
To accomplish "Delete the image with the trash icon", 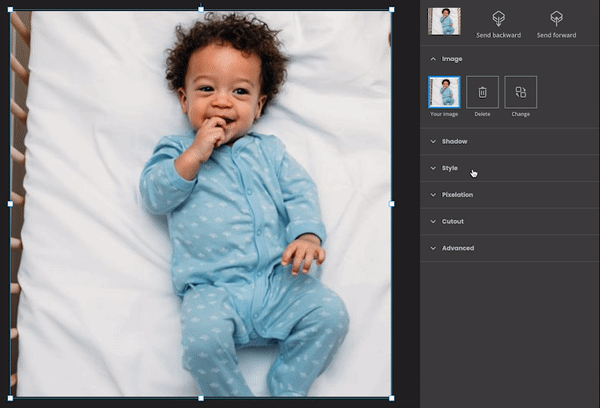I will point(482,92).
